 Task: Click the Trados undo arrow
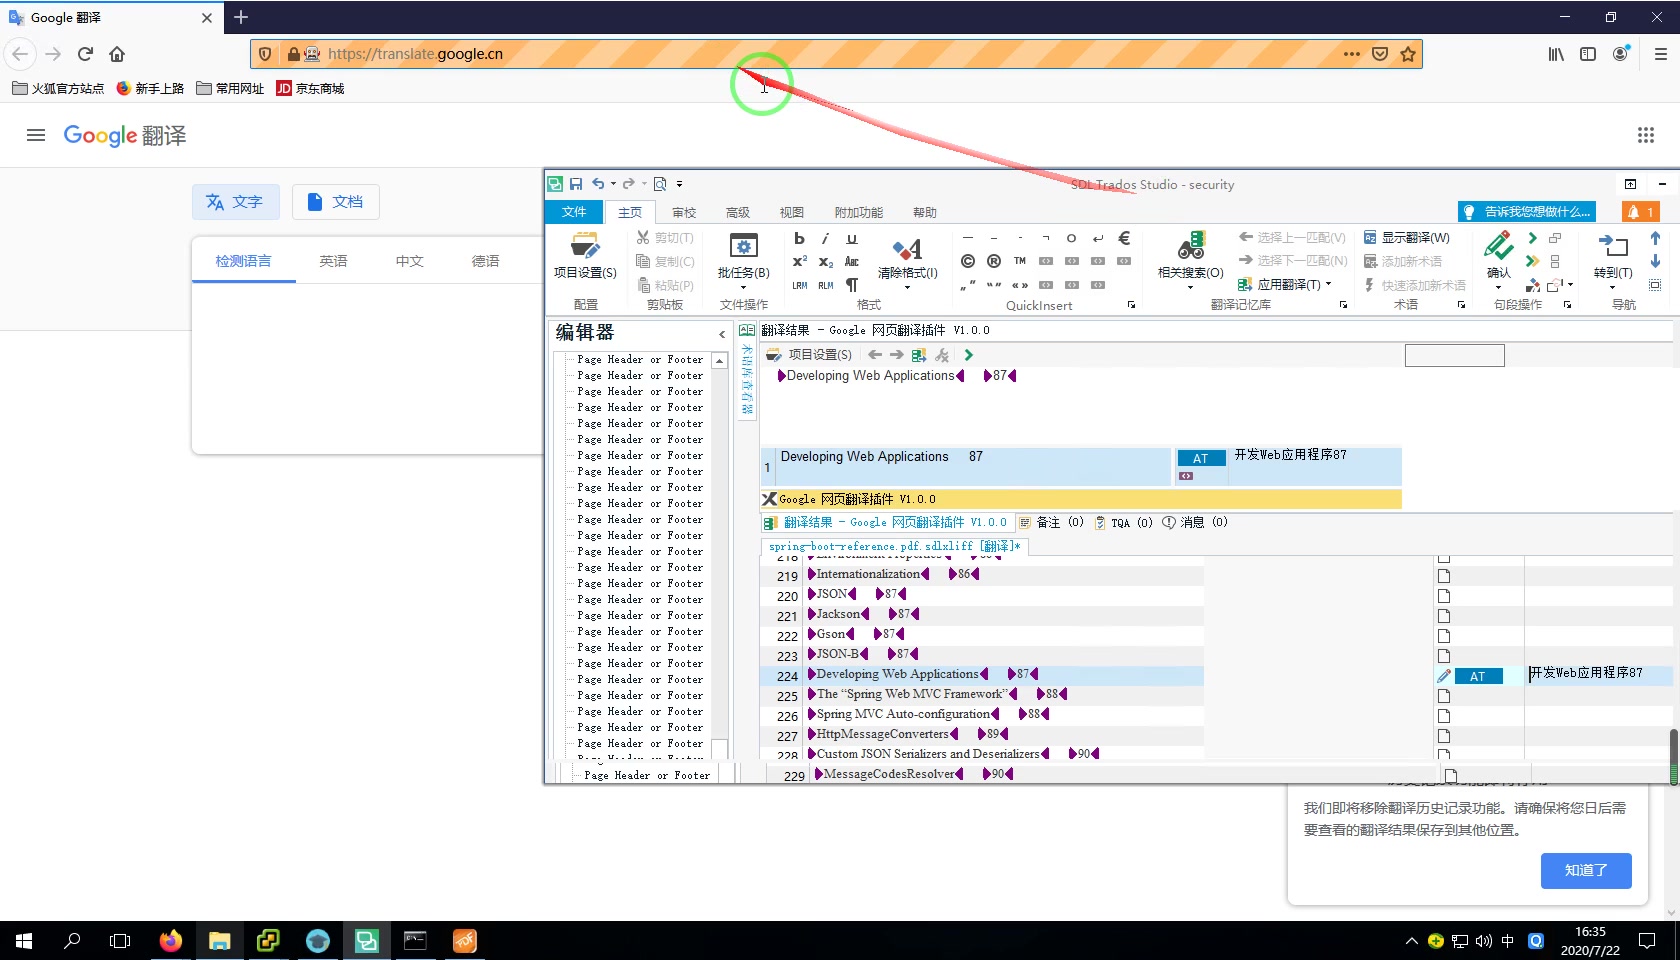pyautogui.click(x=598, y=184)
